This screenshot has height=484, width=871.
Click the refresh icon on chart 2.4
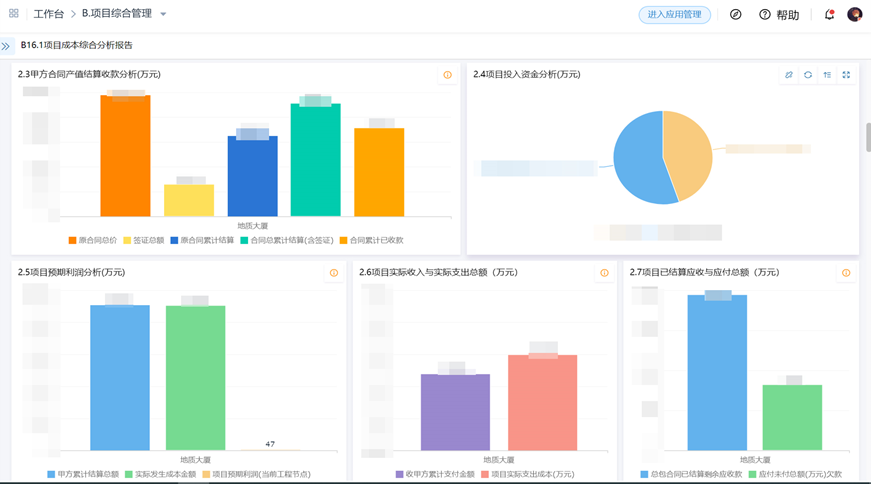(808, 75)
